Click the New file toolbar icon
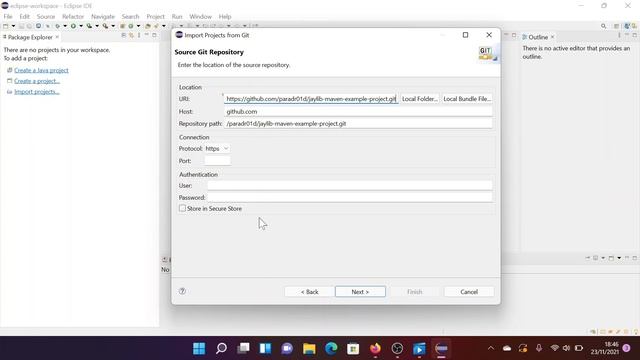The image size is (640, 360). click(6, 26)
